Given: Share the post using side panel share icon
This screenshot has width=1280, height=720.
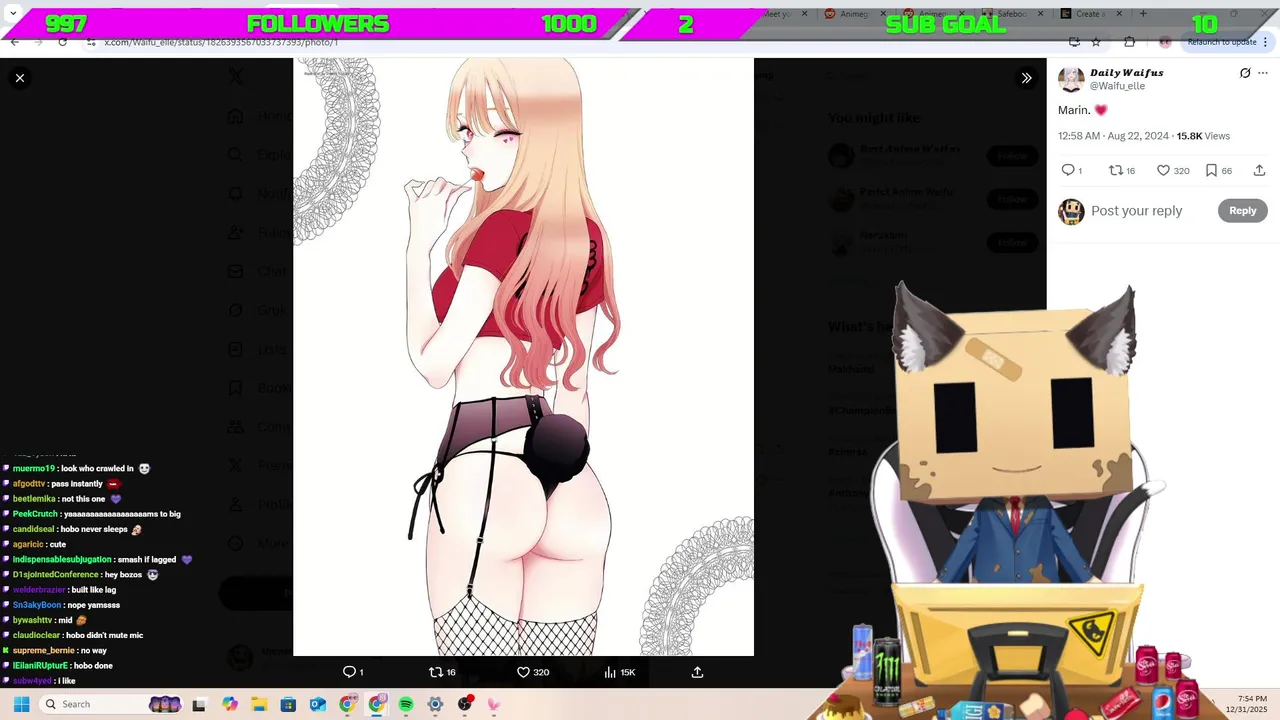Looking at the screenshot, I should click(1259, 170).
